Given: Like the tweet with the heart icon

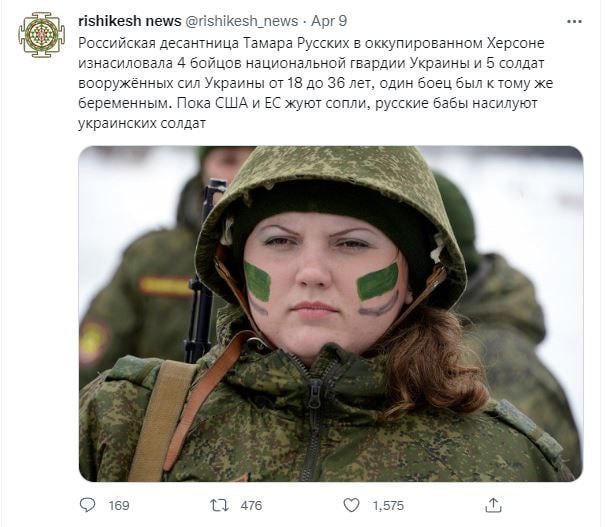Looking at the screenshot, I should point(351,505).
